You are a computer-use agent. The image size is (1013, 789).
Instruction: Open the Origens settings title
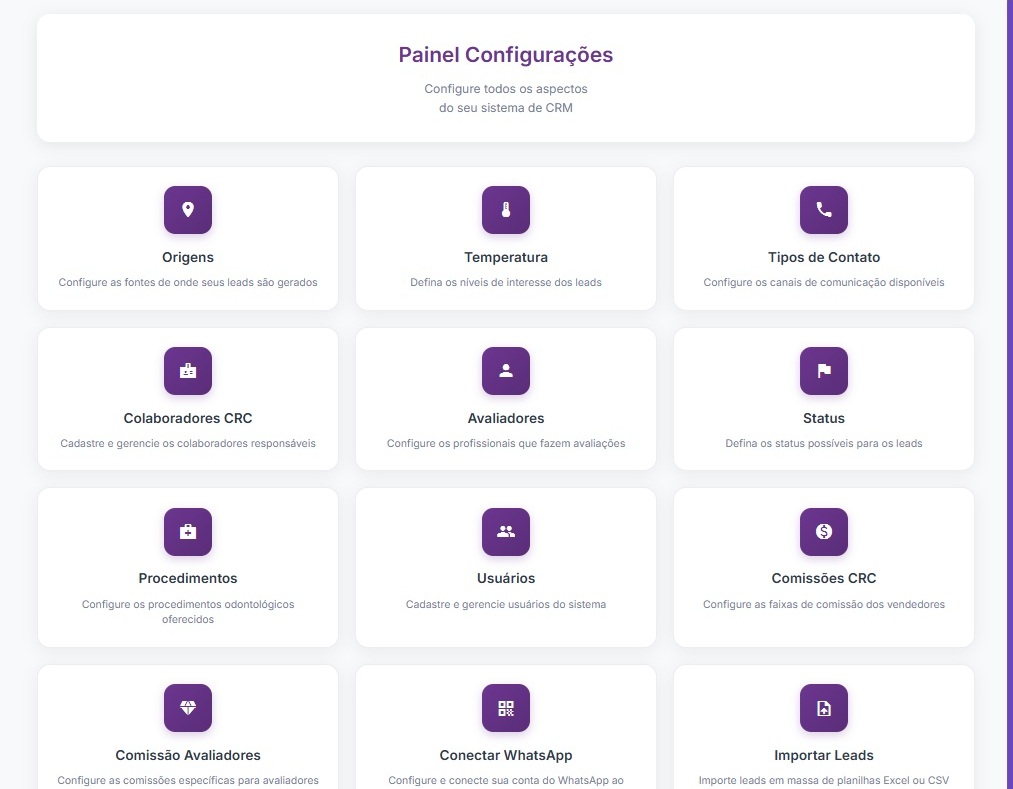pos(188,257)
